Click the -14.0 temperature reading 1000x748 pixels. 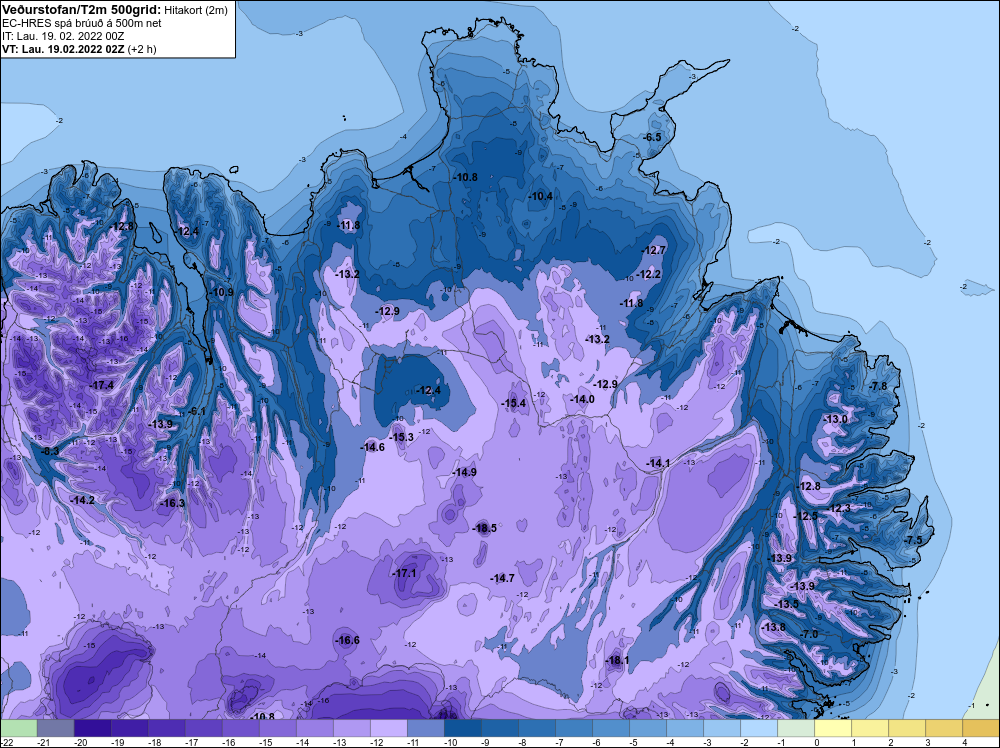[x=582, y=399]
